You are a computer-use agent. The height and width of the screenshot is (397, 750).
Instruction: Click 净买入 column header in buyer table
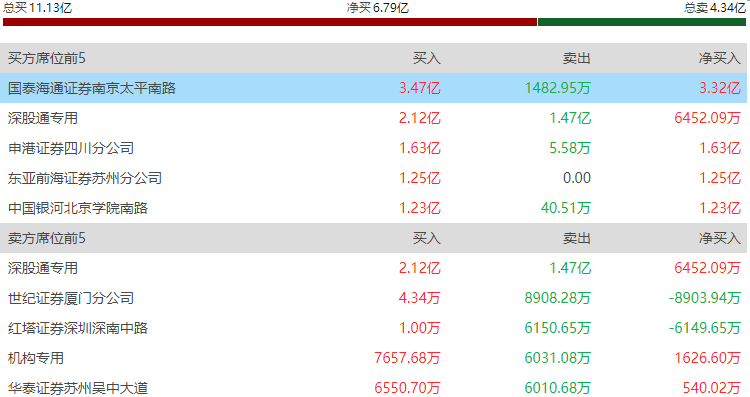(x=719, y=58)
